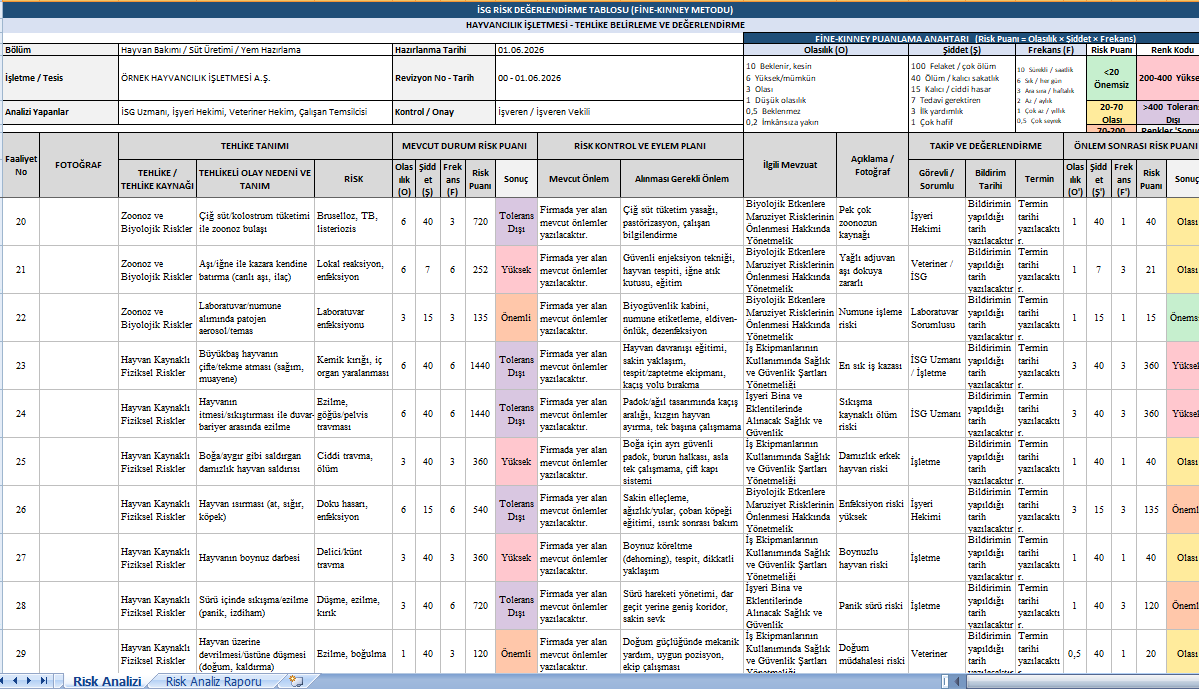Select the 'Panik sürü riski' explanation cell
1199x689 pixels.
[x=872, y=606]
